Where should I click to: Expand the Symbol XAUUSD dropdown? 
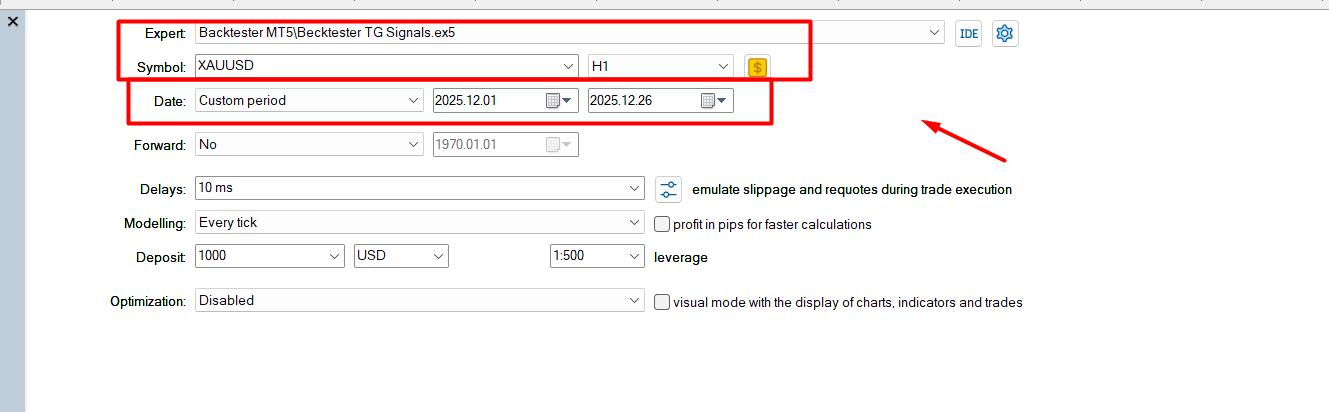coord(568,66)
